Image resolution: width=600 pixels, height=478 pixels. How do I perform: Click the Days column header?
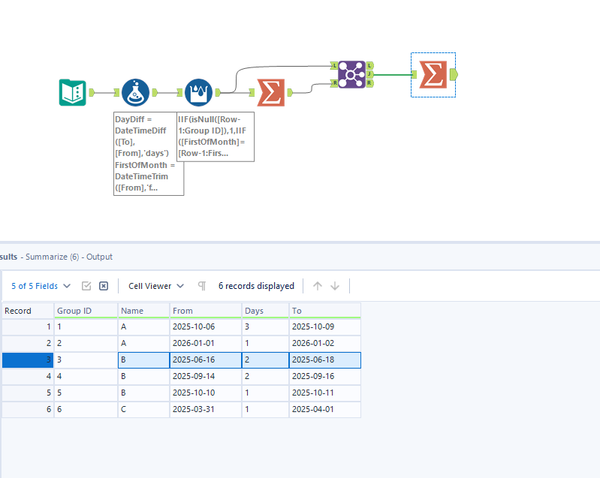[x=265, y=310]
